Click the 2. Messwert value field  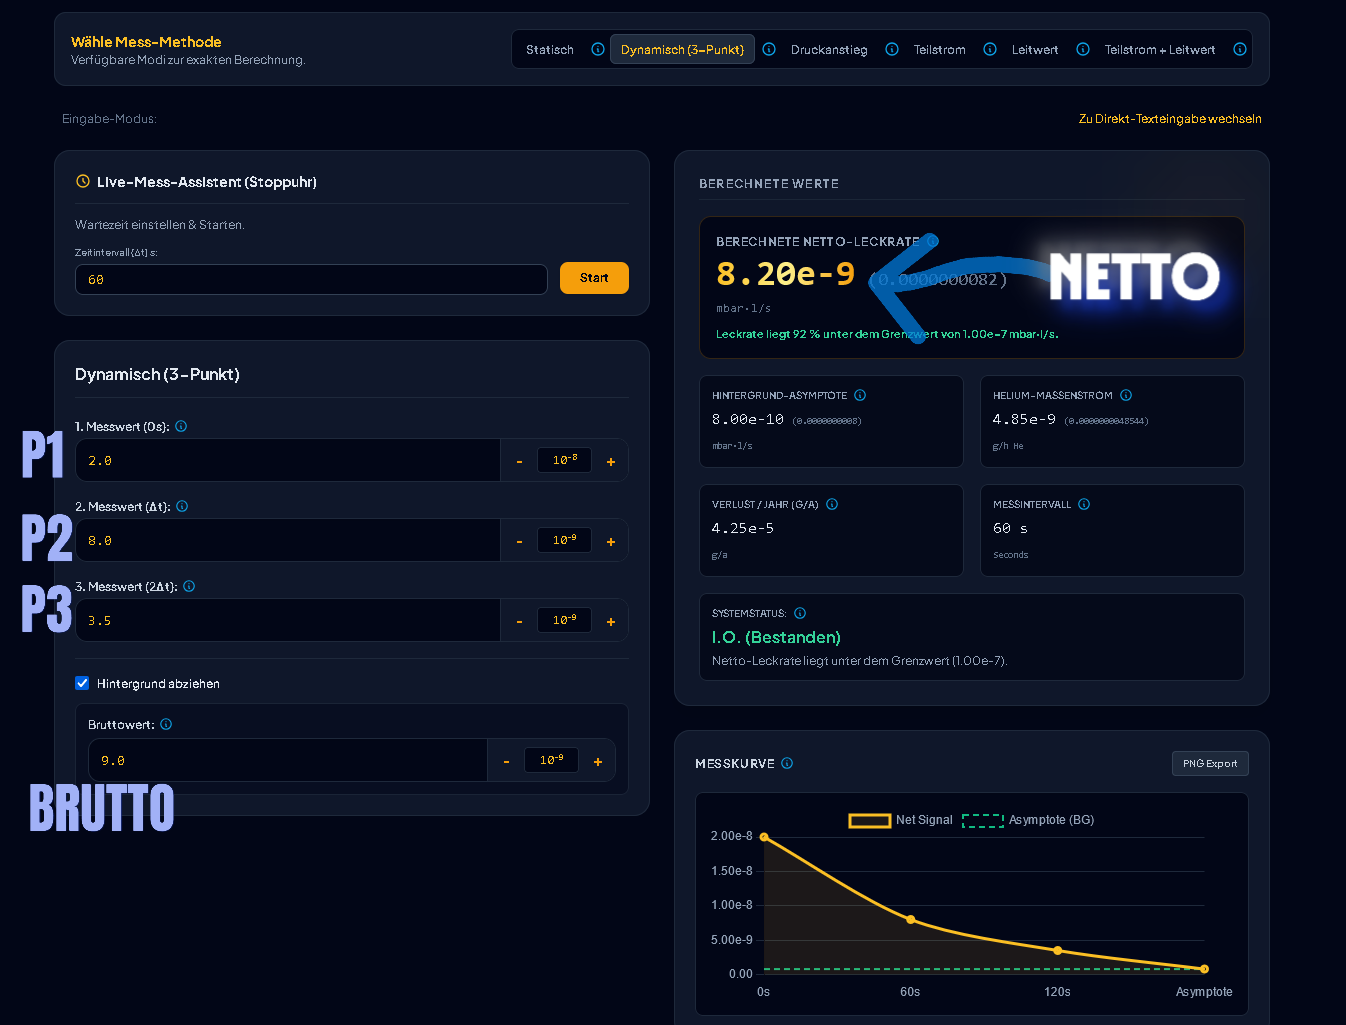288,540
